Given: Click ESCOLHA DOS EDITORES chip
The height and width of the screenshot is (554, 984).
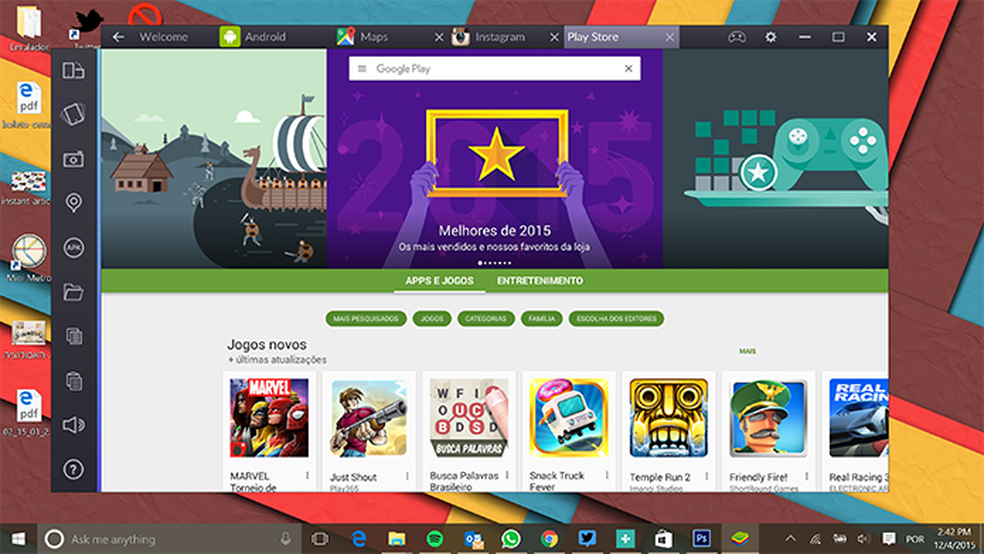Looking at the screenshot, I should click(616, 319).
